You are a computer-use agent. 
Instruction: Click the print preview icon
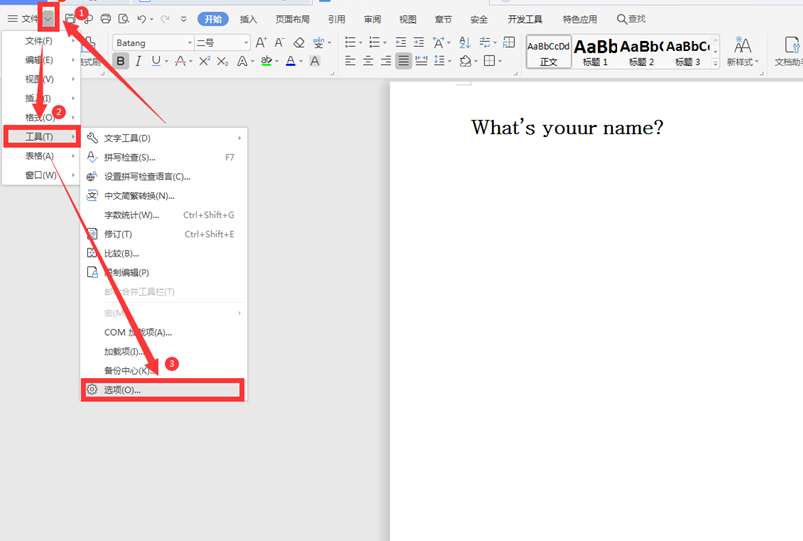click(123, 19)
